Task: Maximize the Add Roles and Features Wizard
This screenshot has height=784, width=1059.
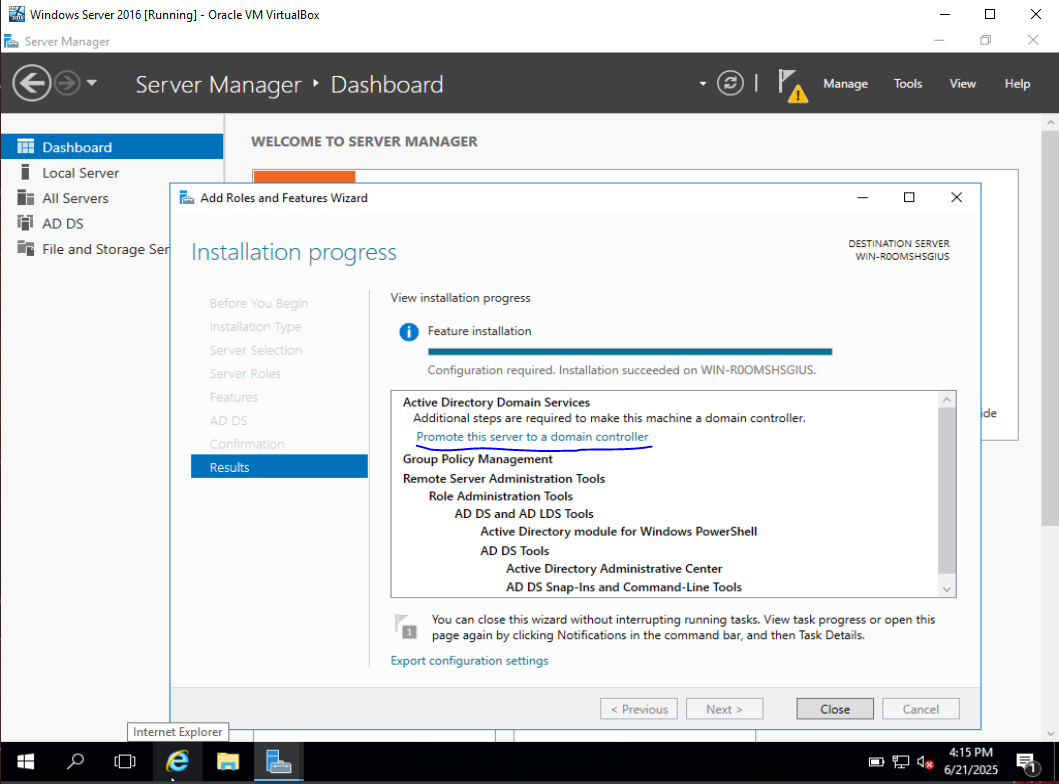Action: [909, 197]
